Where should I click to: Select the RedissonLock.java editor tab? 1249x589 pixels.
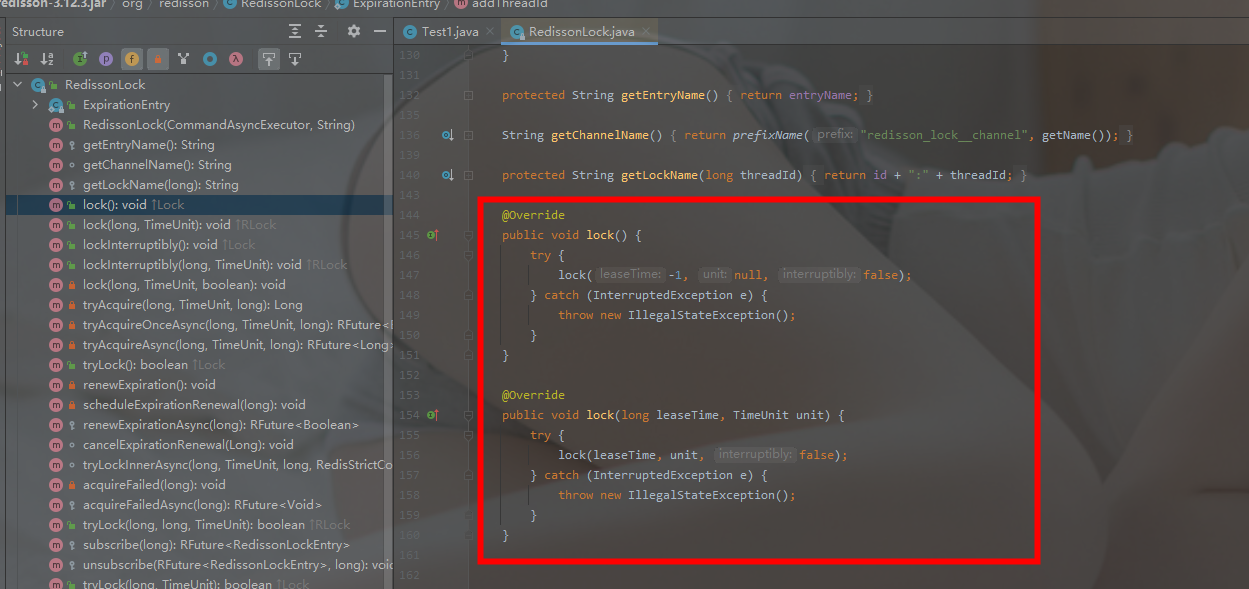click(580, 32)
